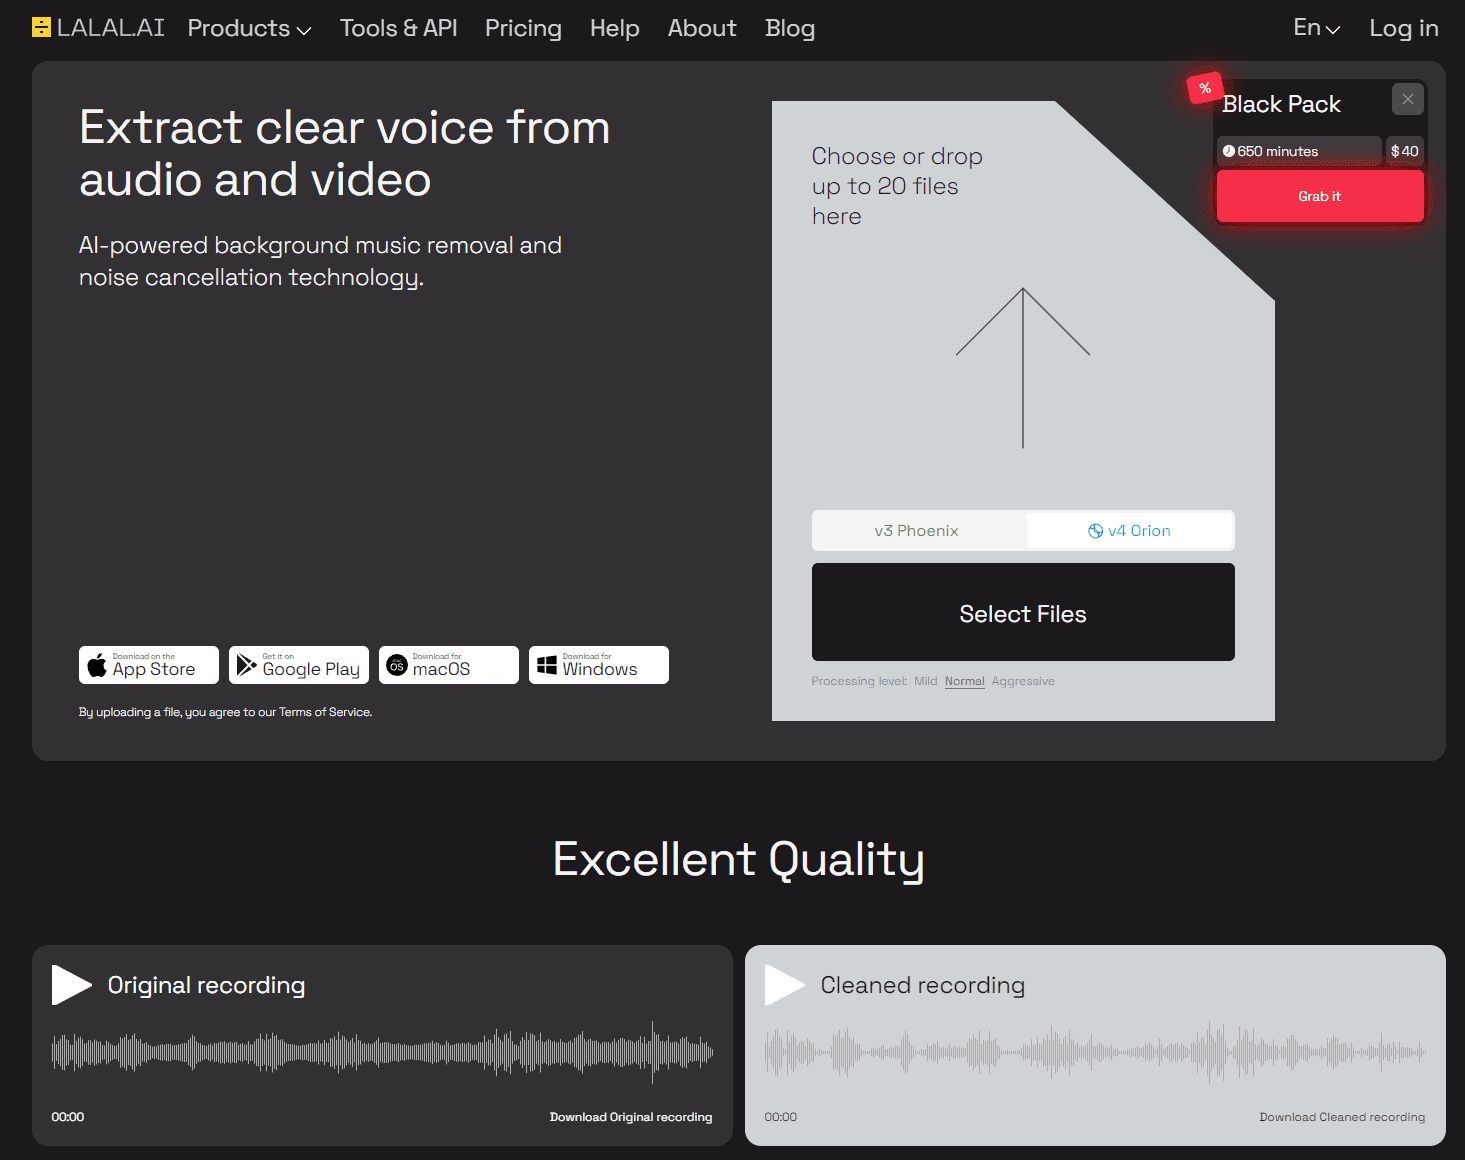Click the LALAL.AI logo icon
This screenshot has height=1160, width=1465.
click(x=41, y=27)
